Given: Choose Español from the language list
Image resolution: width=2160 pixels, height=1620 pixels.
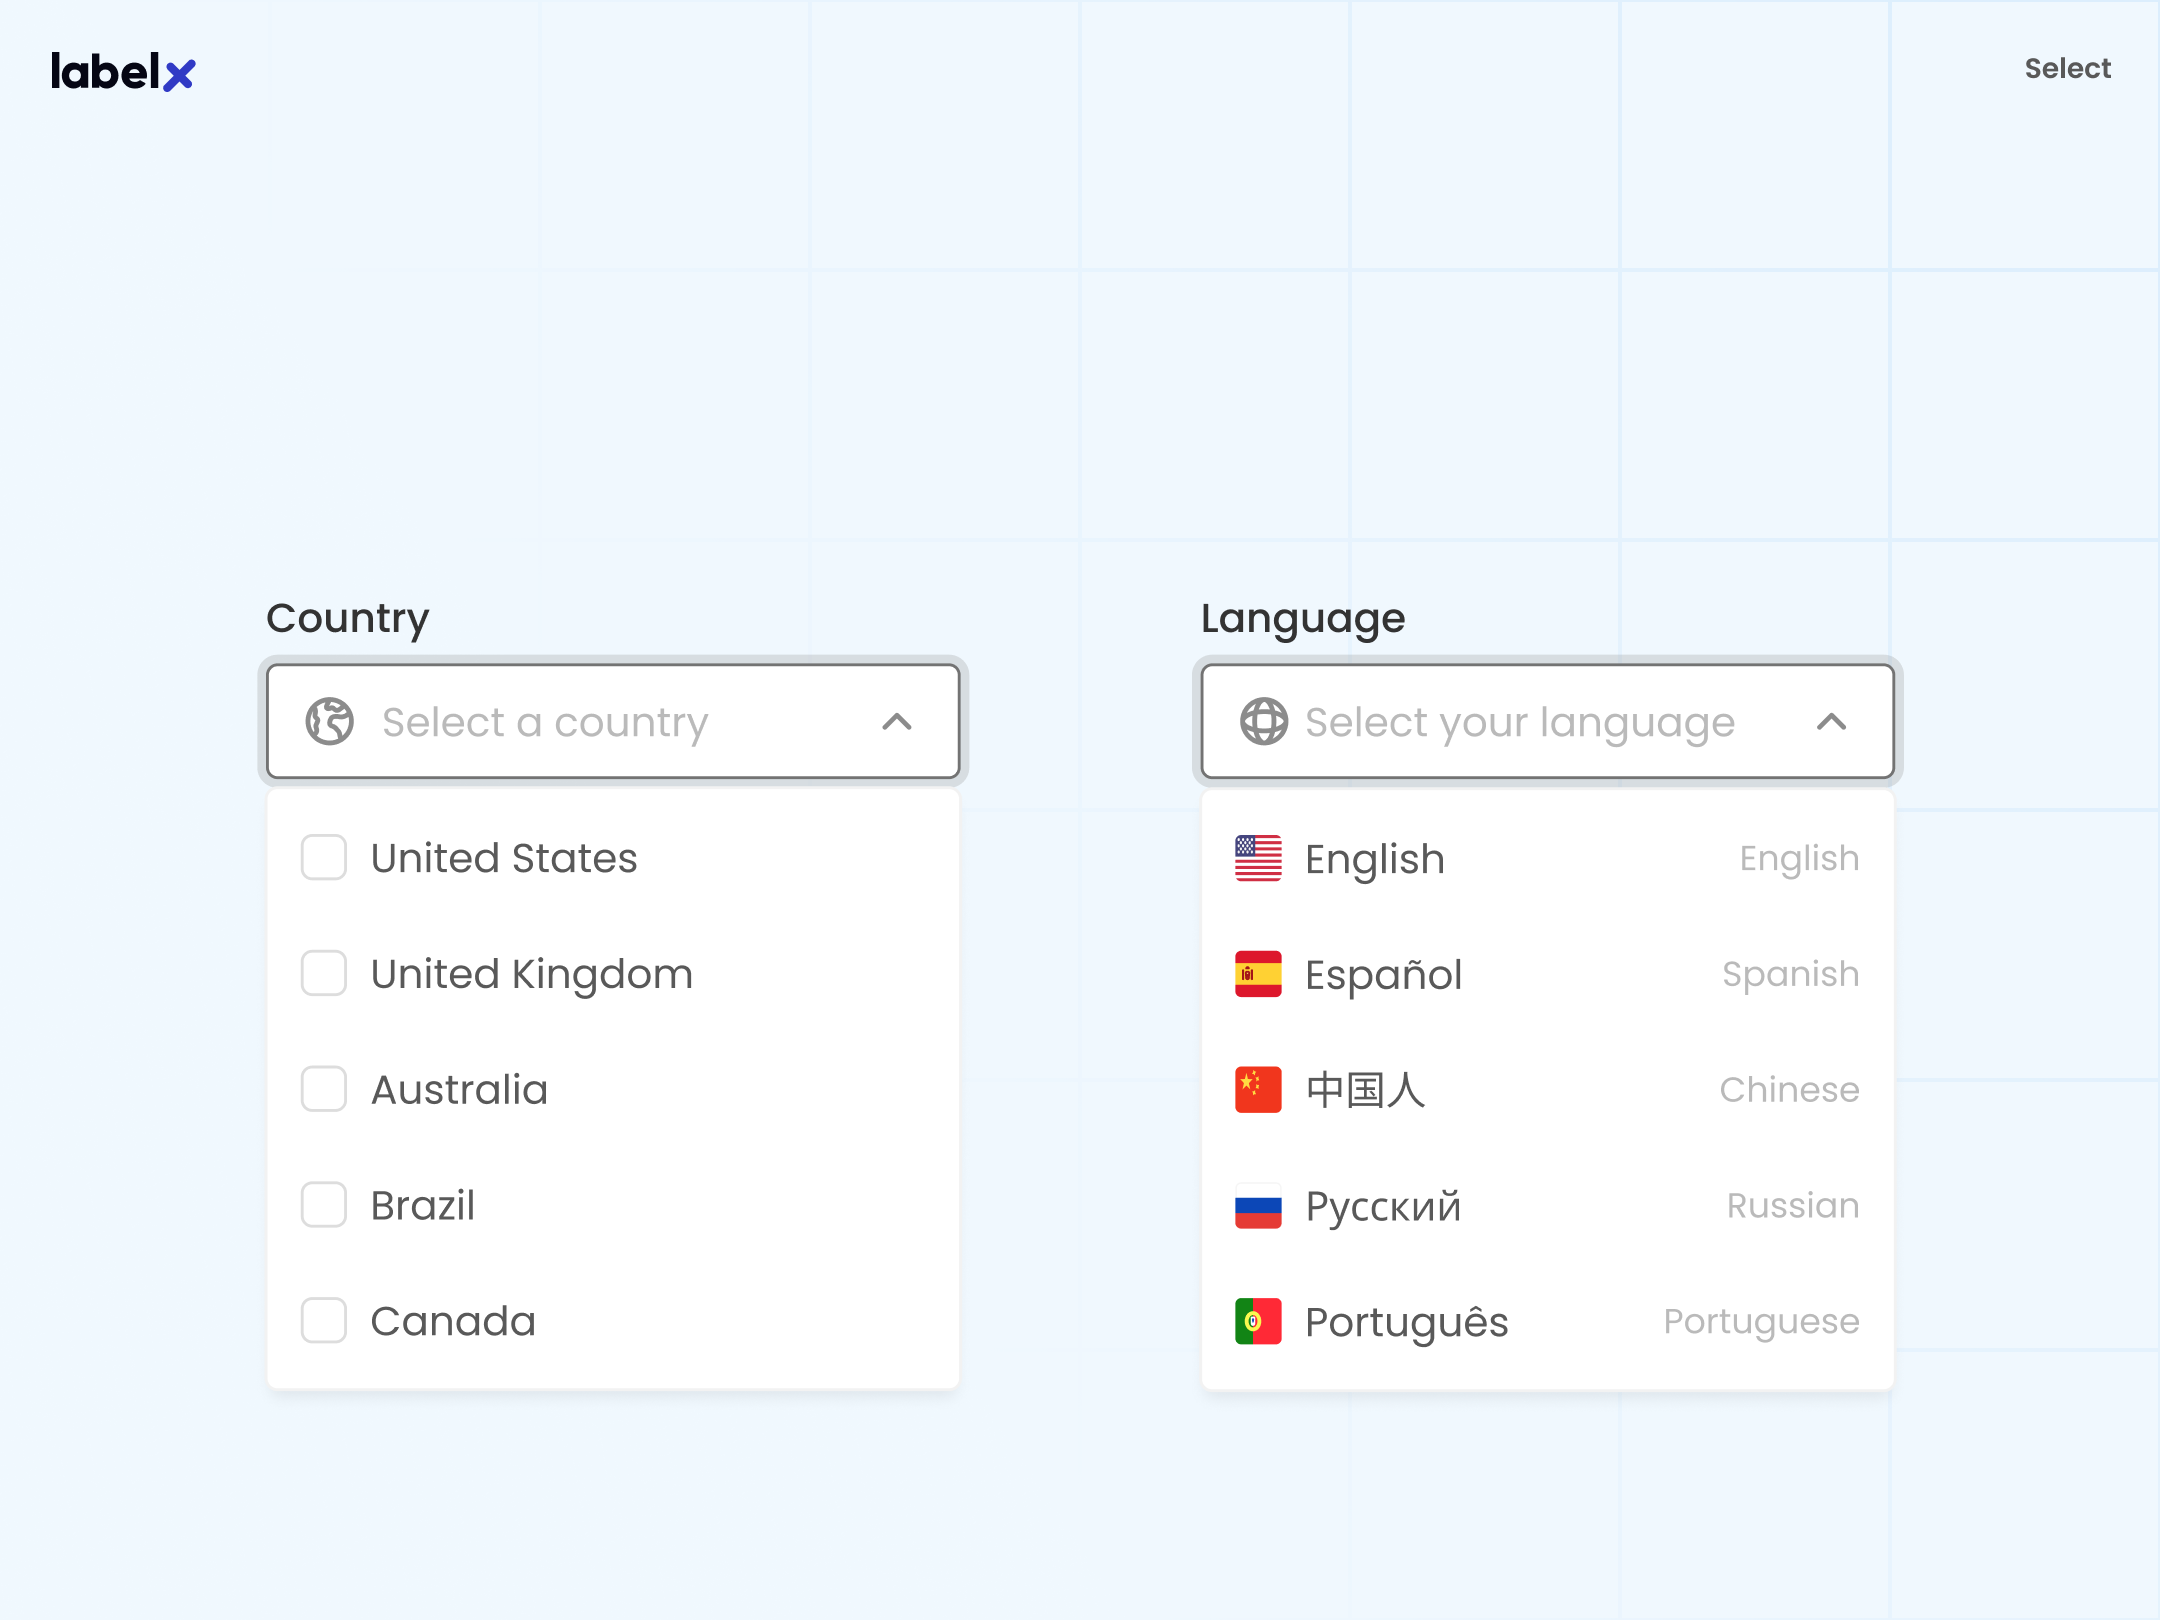Looking at the screenshot, I should click(x=1384, y=975).
